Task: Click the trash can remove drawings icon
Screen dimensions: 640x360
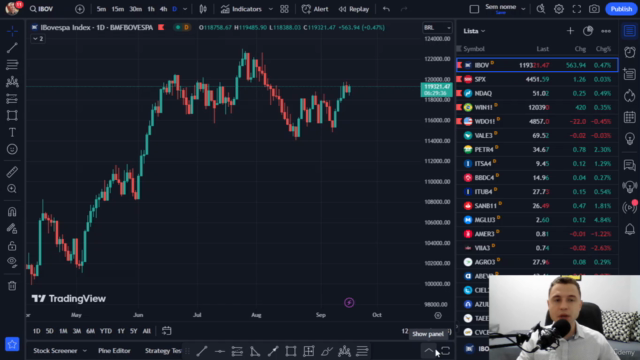Action: point(12,286)
